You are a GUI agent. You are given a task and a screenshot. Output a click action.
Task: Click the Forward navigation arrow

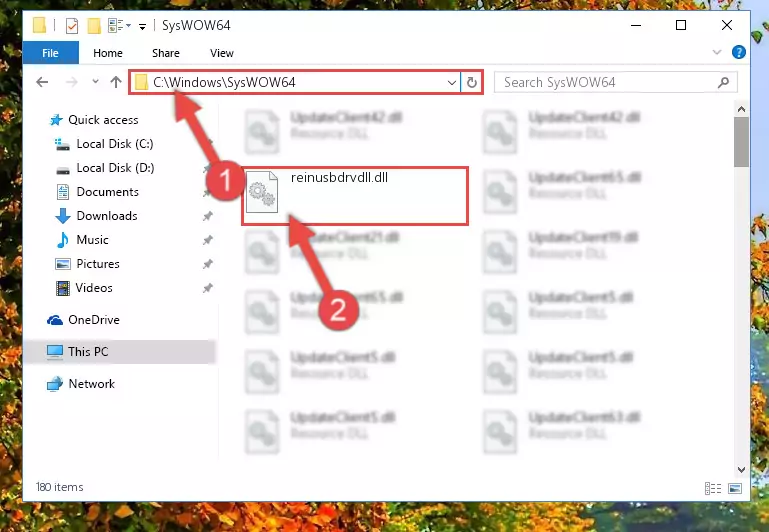[72, 82]
